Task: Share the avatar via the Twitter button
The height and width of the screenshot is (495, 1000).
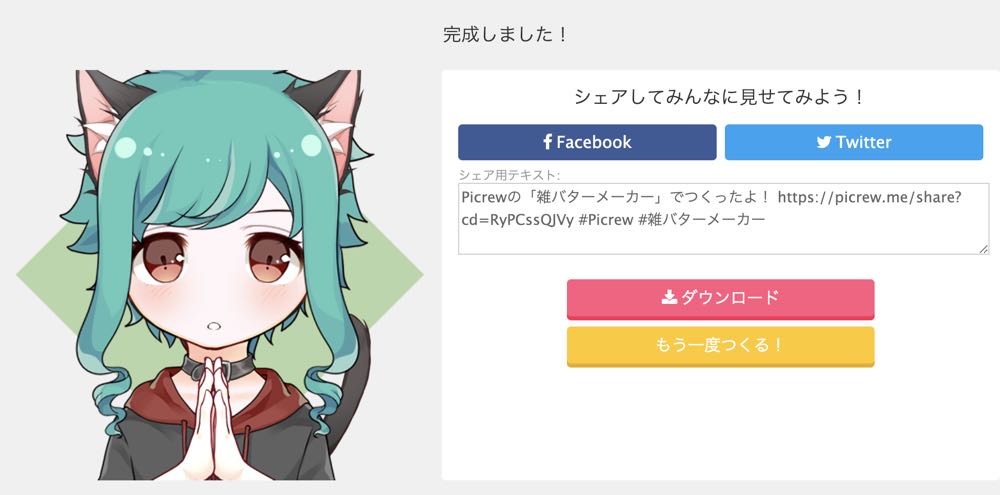Action: coord(853,142)
